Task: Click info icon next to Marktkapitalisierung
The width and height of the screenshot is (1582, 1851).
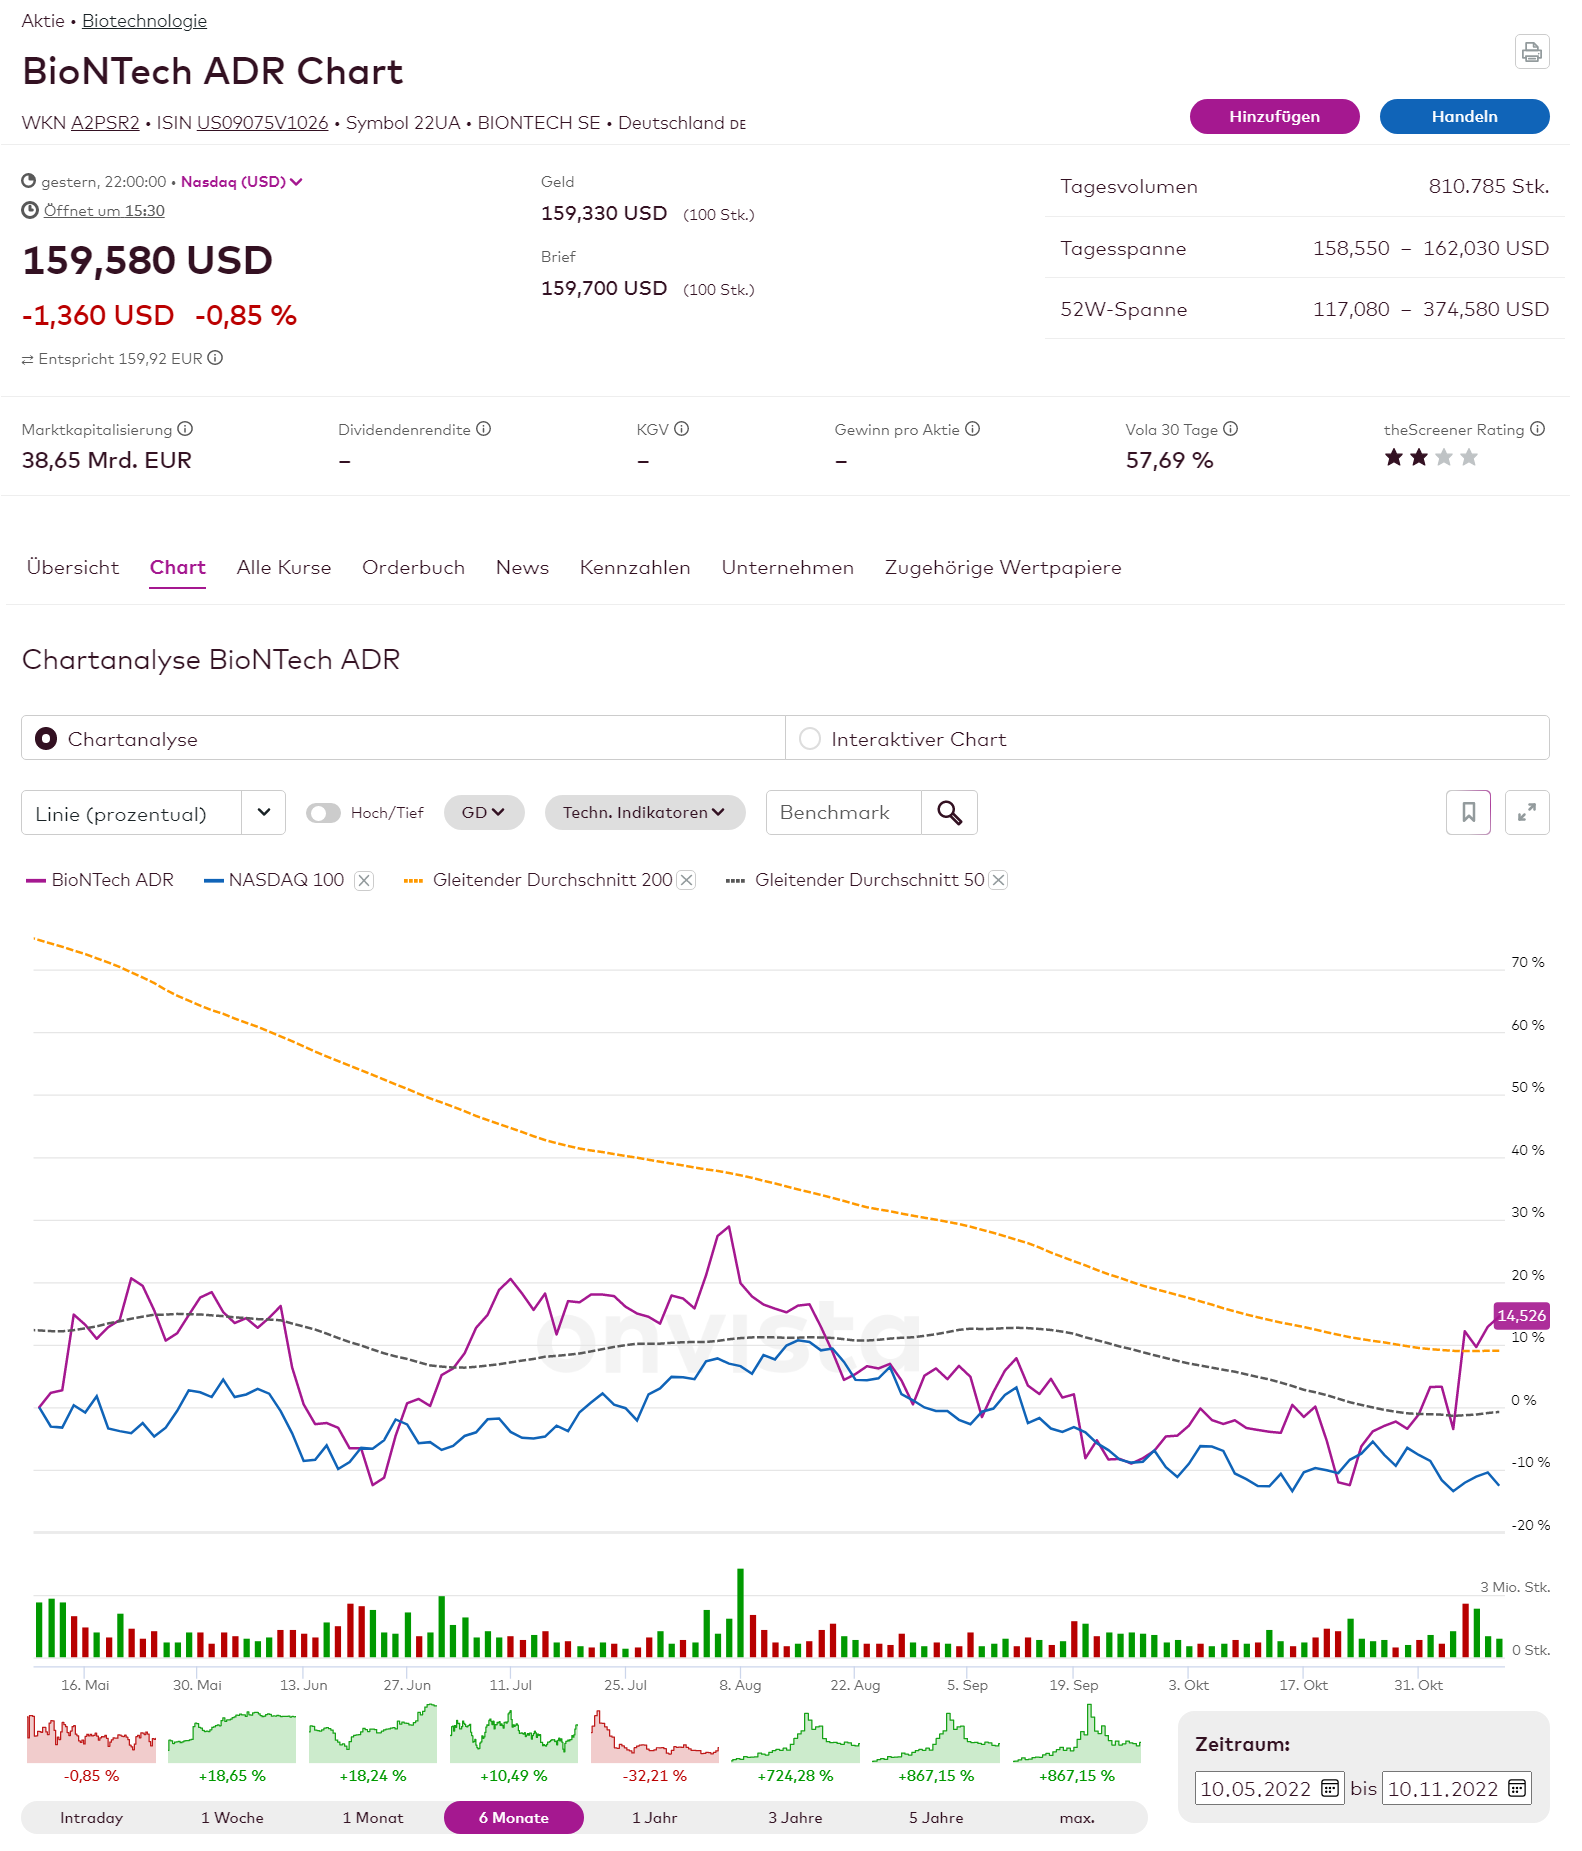Action: 185,429
